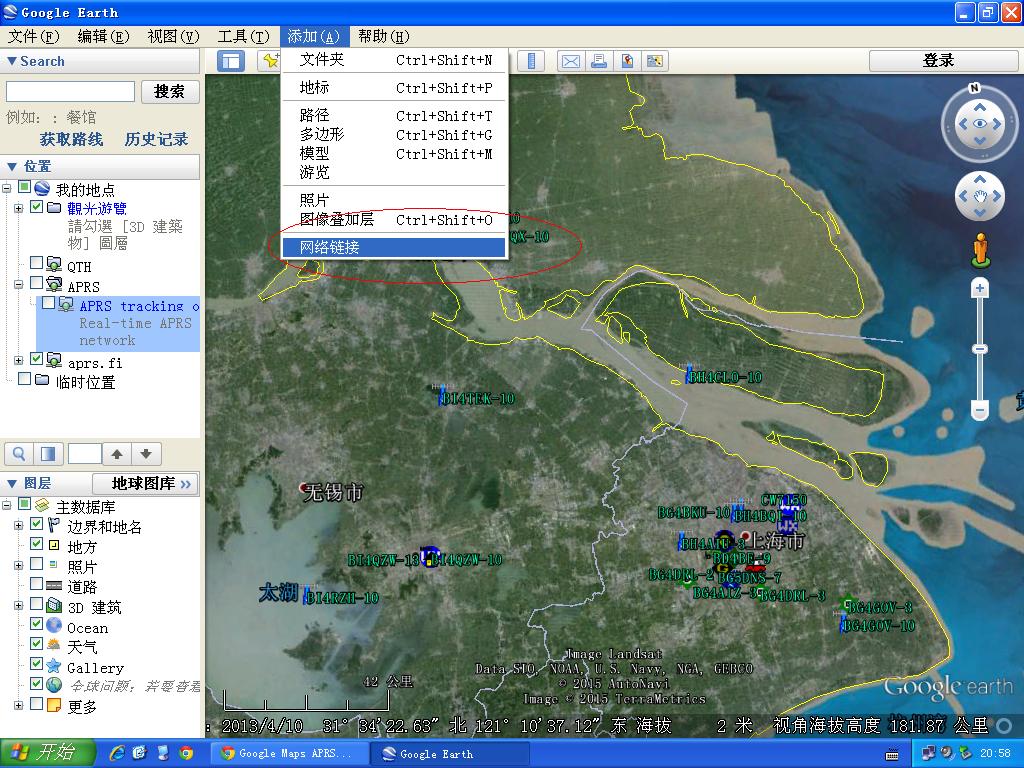
Task: Click the Street View pegman icon
Action: pos(980,249)
